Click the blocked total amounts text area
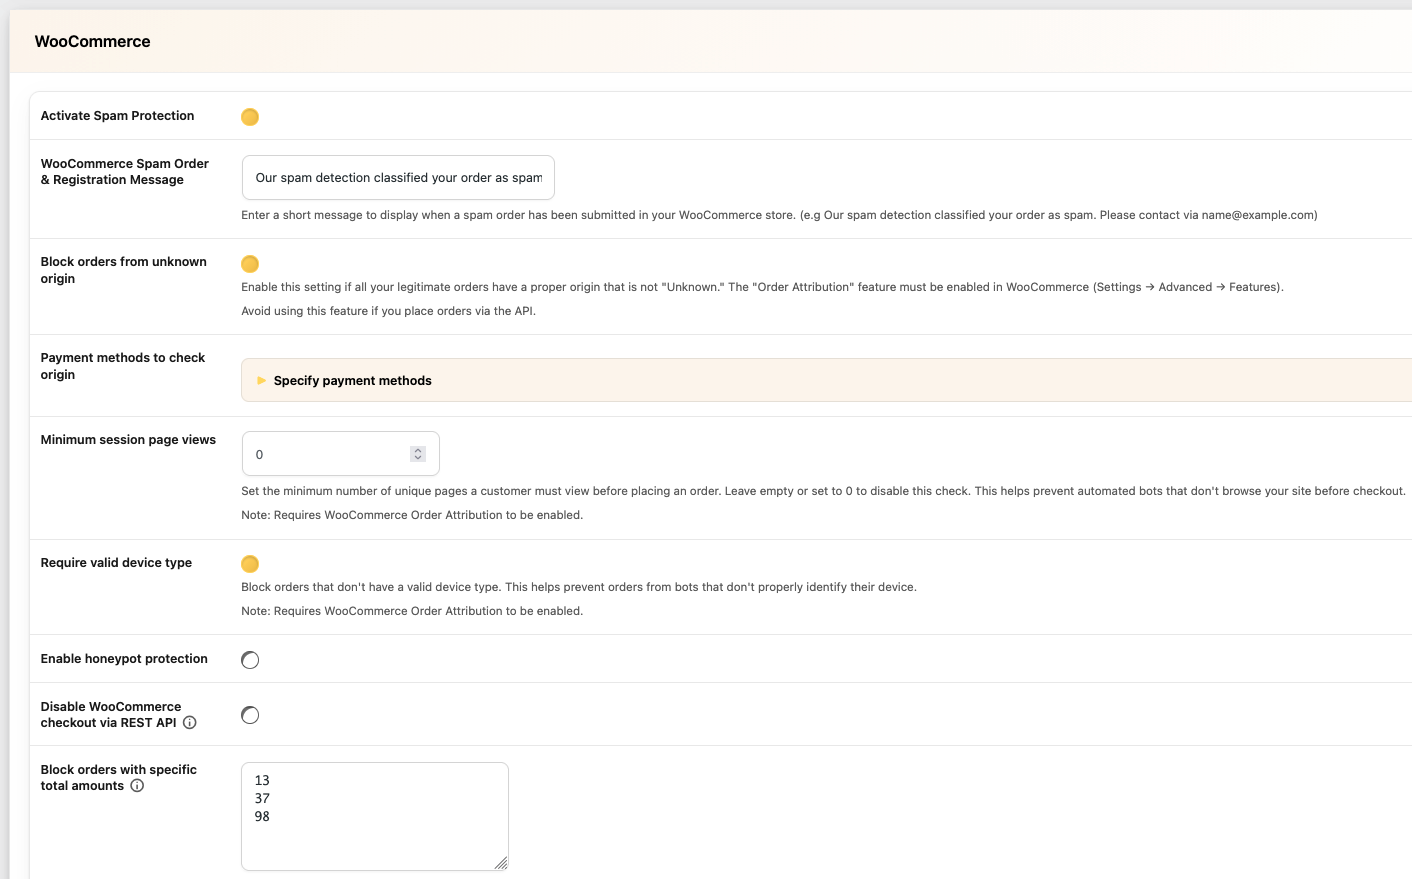The height and width of the screenshot is (879, 1412). [x=375, y=816]
